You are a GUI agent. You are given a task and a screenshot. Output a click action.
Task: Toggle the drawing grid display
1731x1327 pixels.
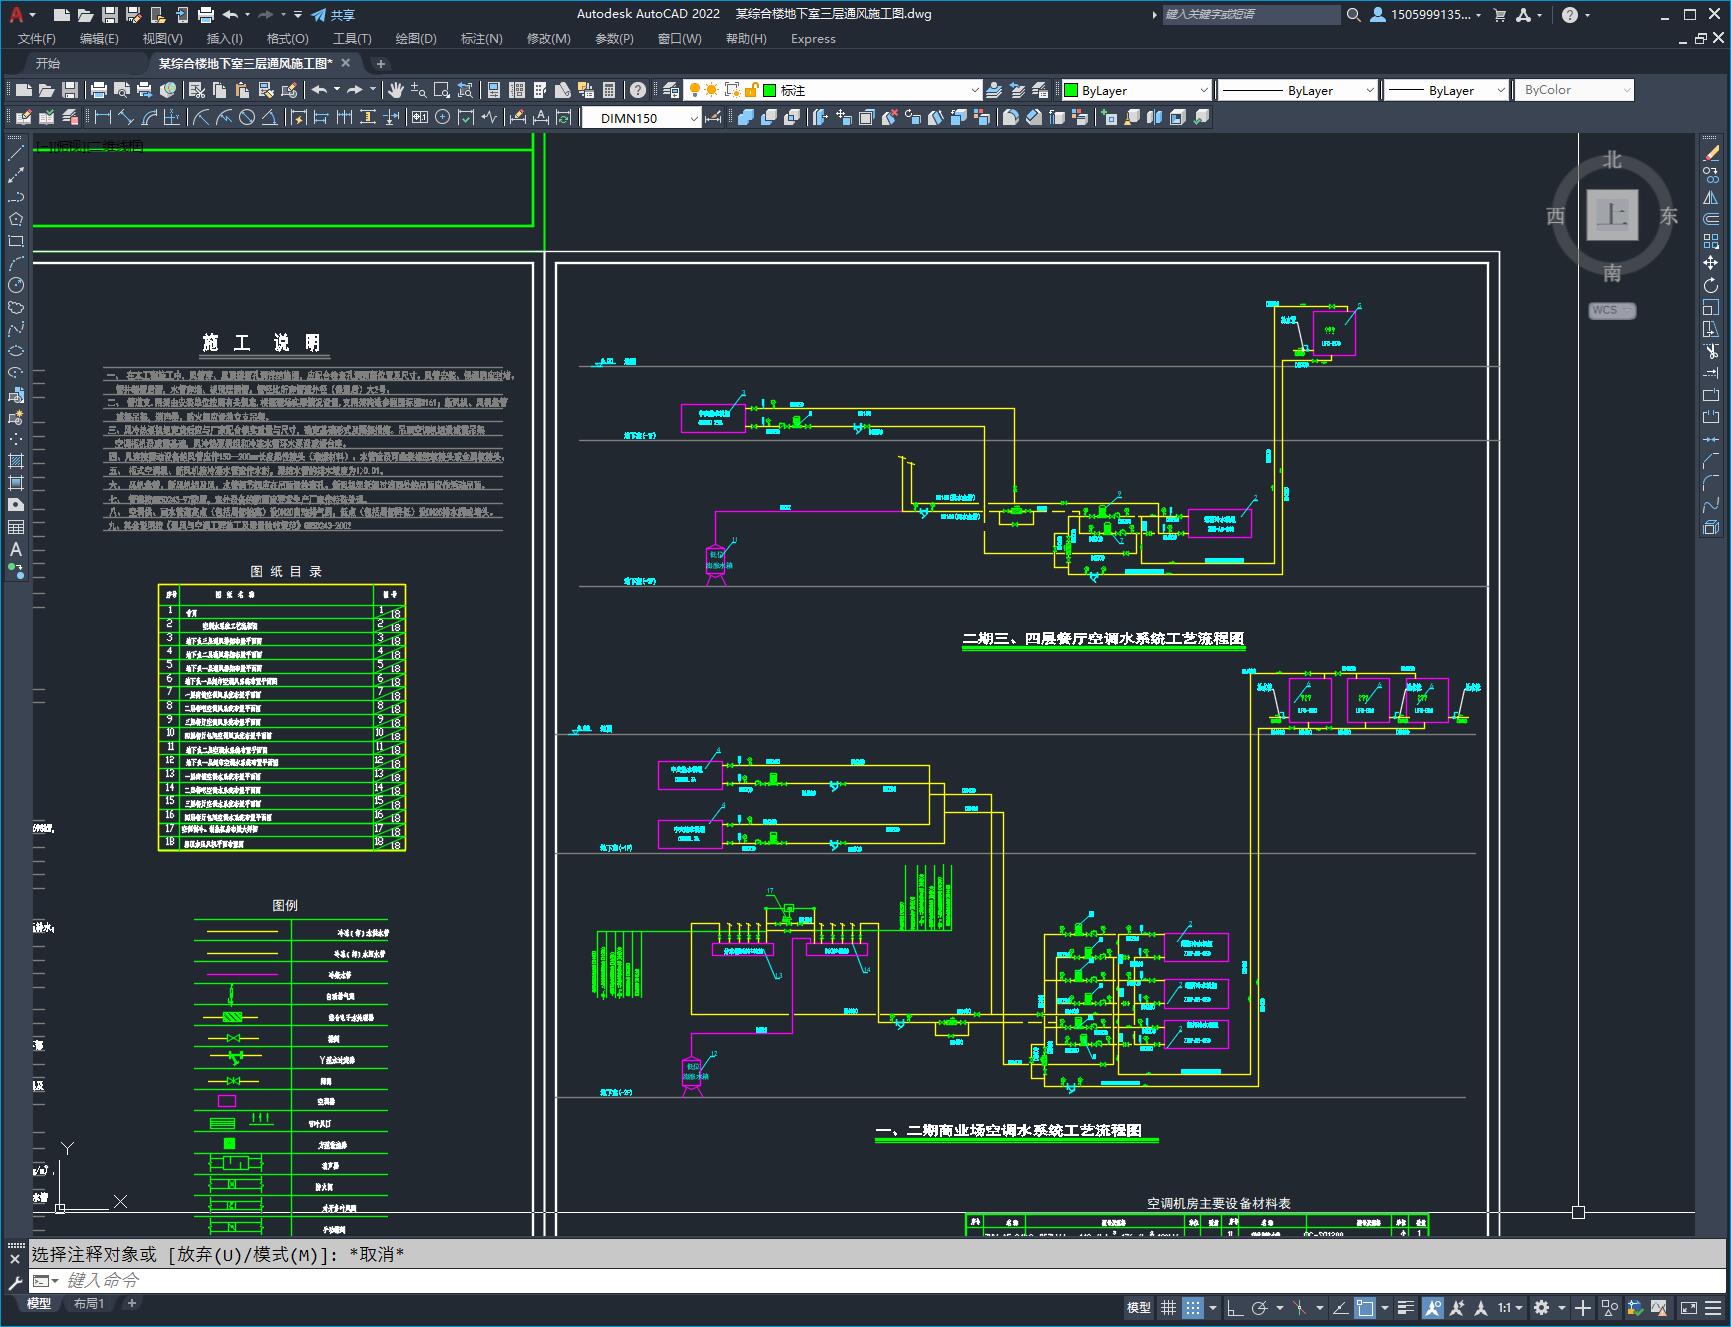point(1168,1307)
